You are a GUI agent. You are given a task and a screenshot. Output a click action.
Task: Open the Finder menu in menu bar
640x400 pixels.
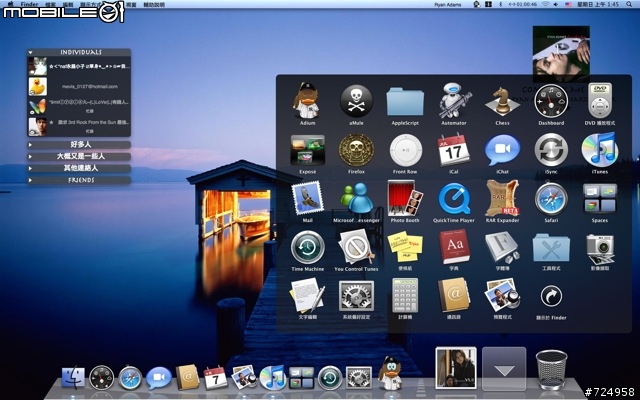tap(29, 4)
